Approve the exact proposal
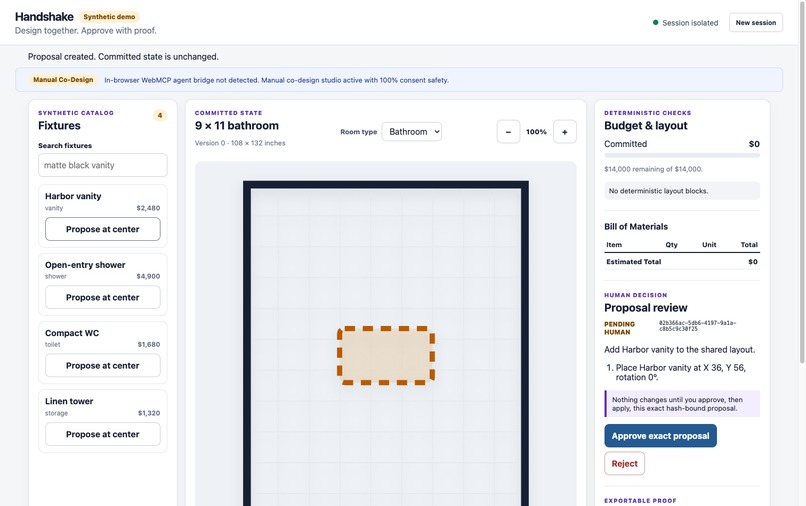Image resolution: width=806 pixels, height=506 pixels. click(661, 436)
